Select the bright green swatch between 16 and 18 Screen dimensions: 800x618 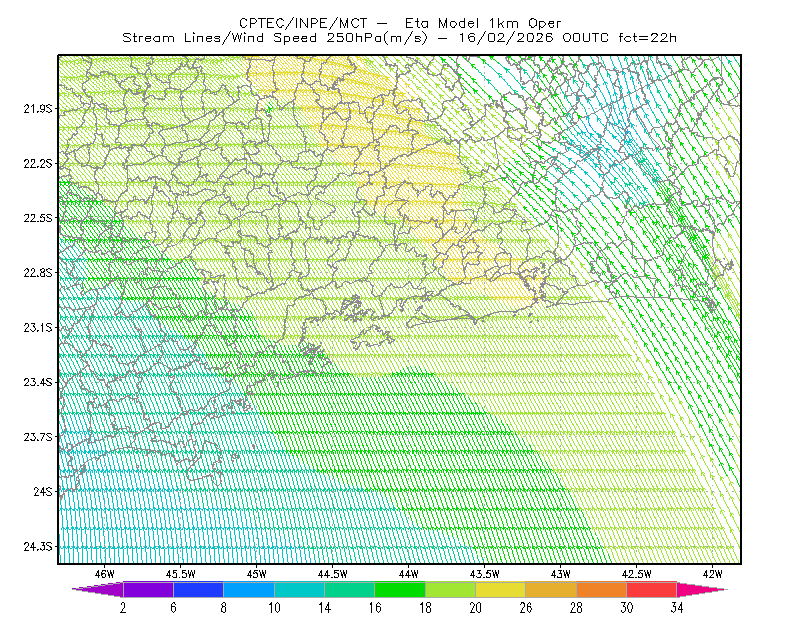point(400,589)
